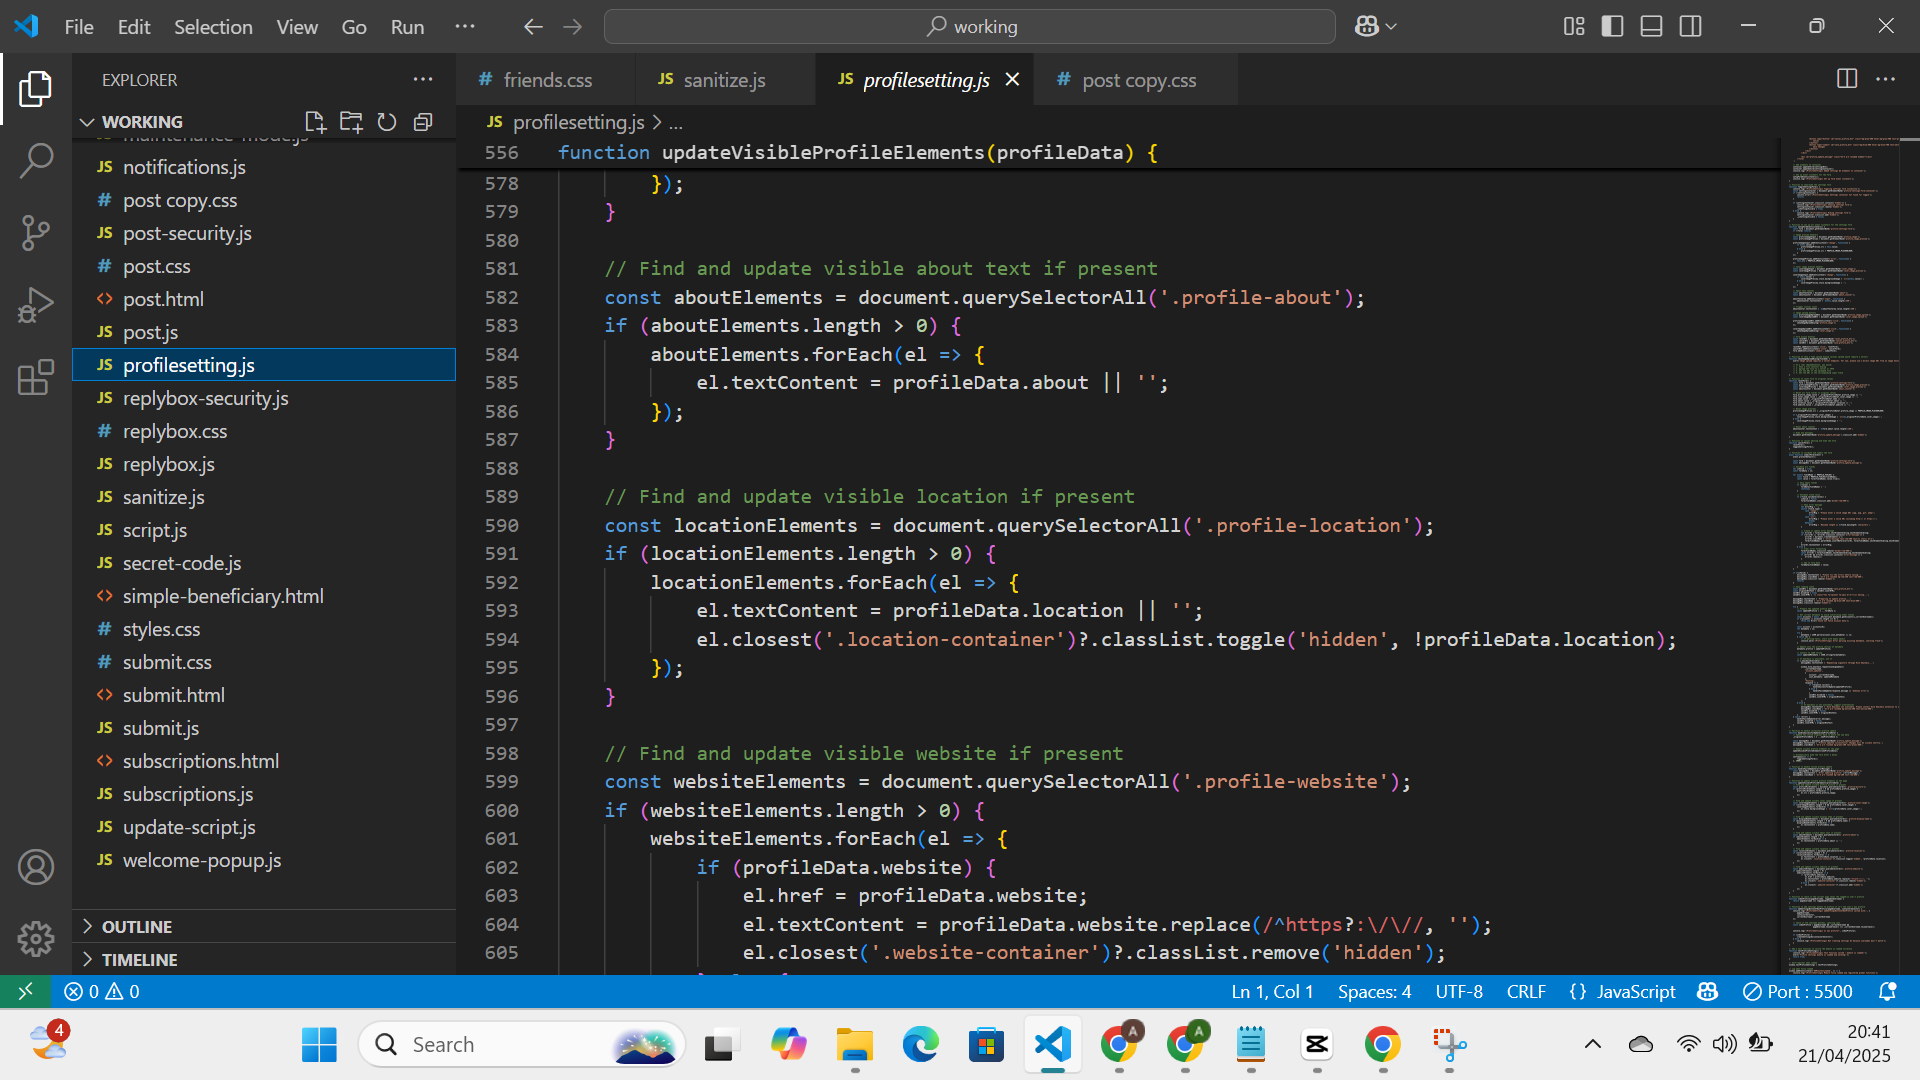The height and width of the screenshot is (1080, 1920).
Task: Open the Explorer view in activity bar
Action: click(36, 89)
